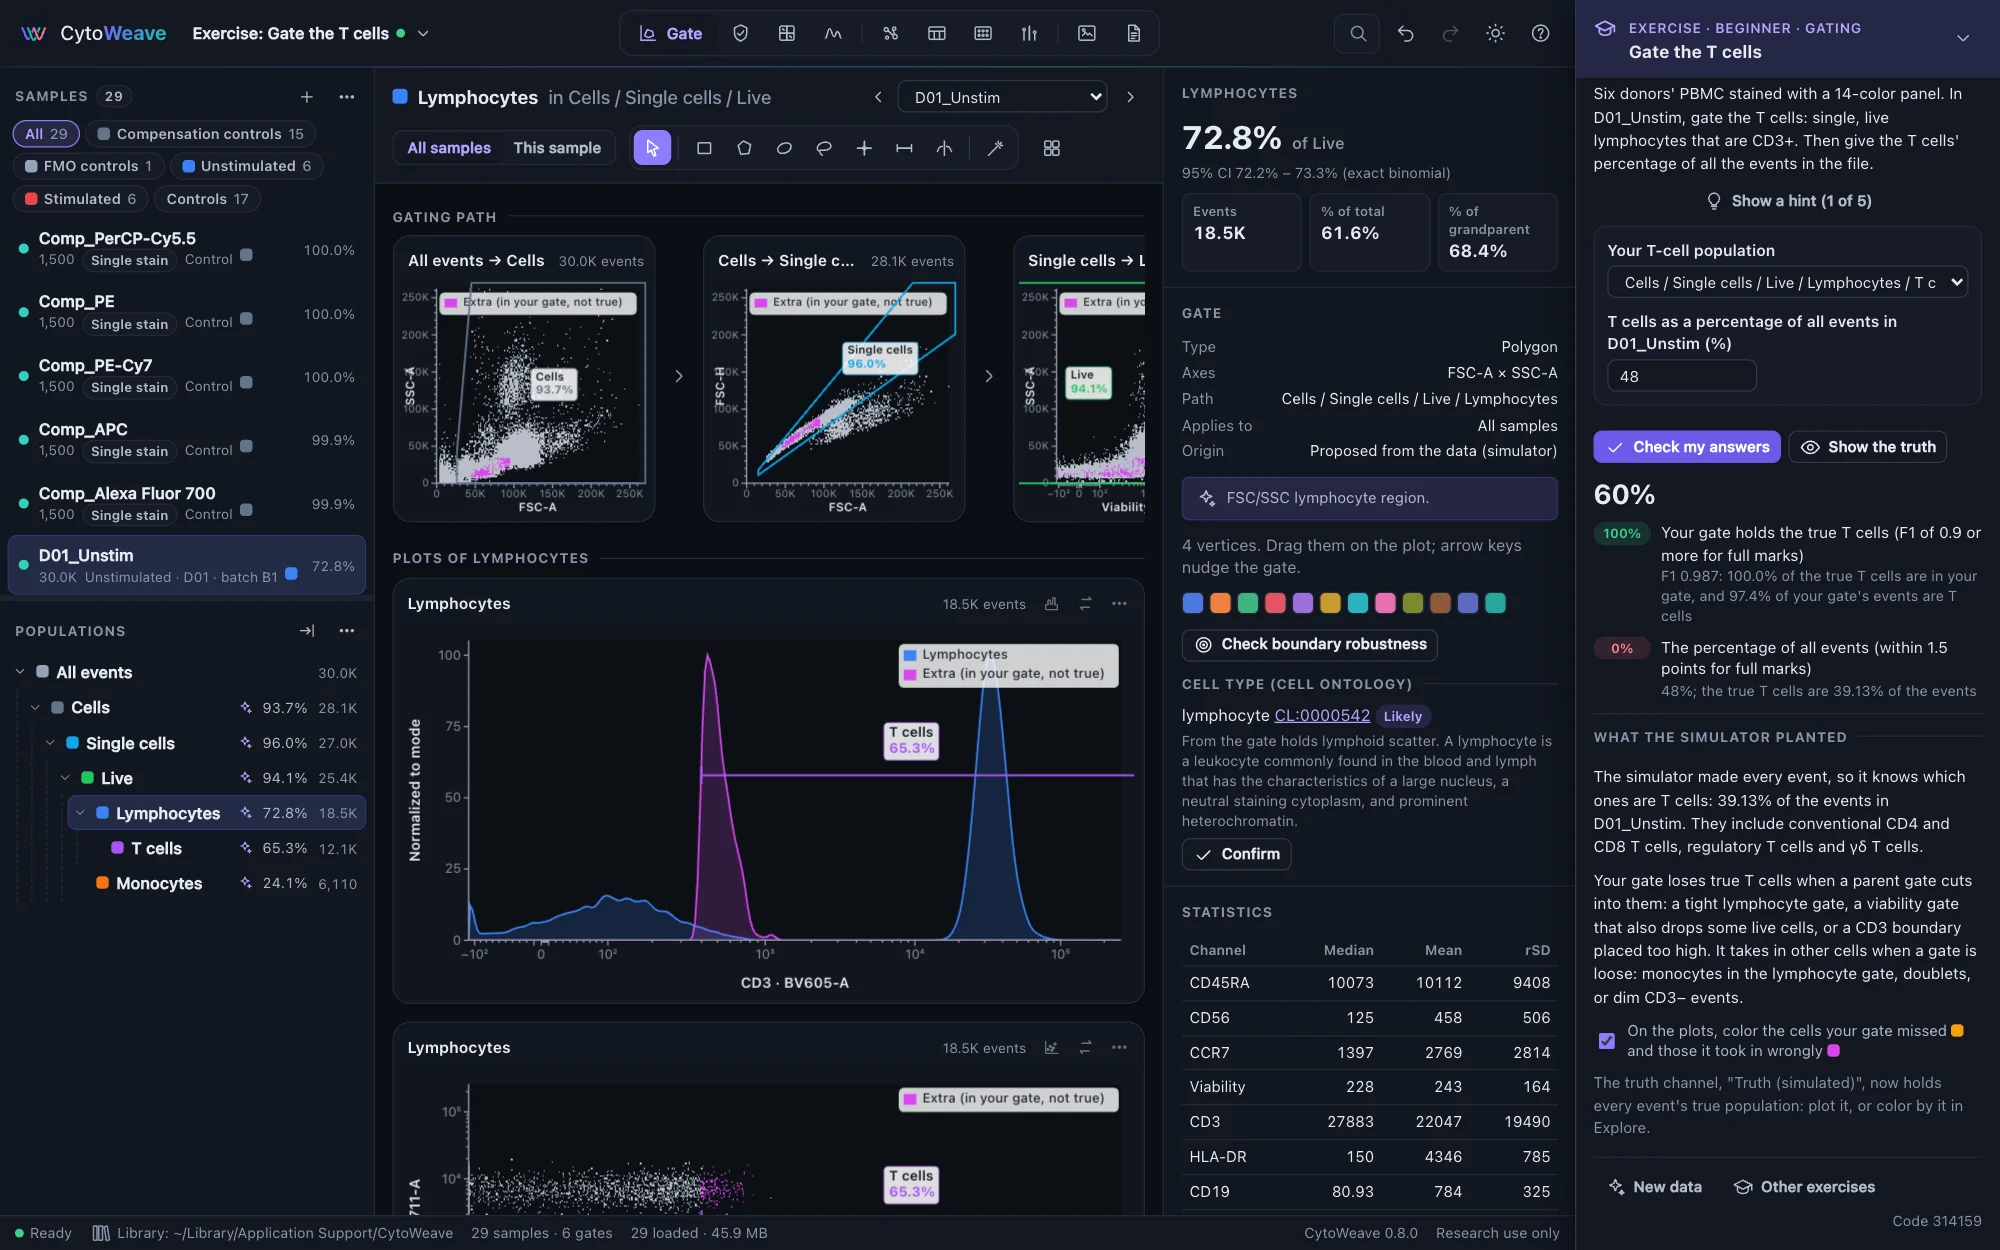Toggle the light/dark theme sun icon
The width and height of the screenshot is (2000, 1250).
point(1495,33)
